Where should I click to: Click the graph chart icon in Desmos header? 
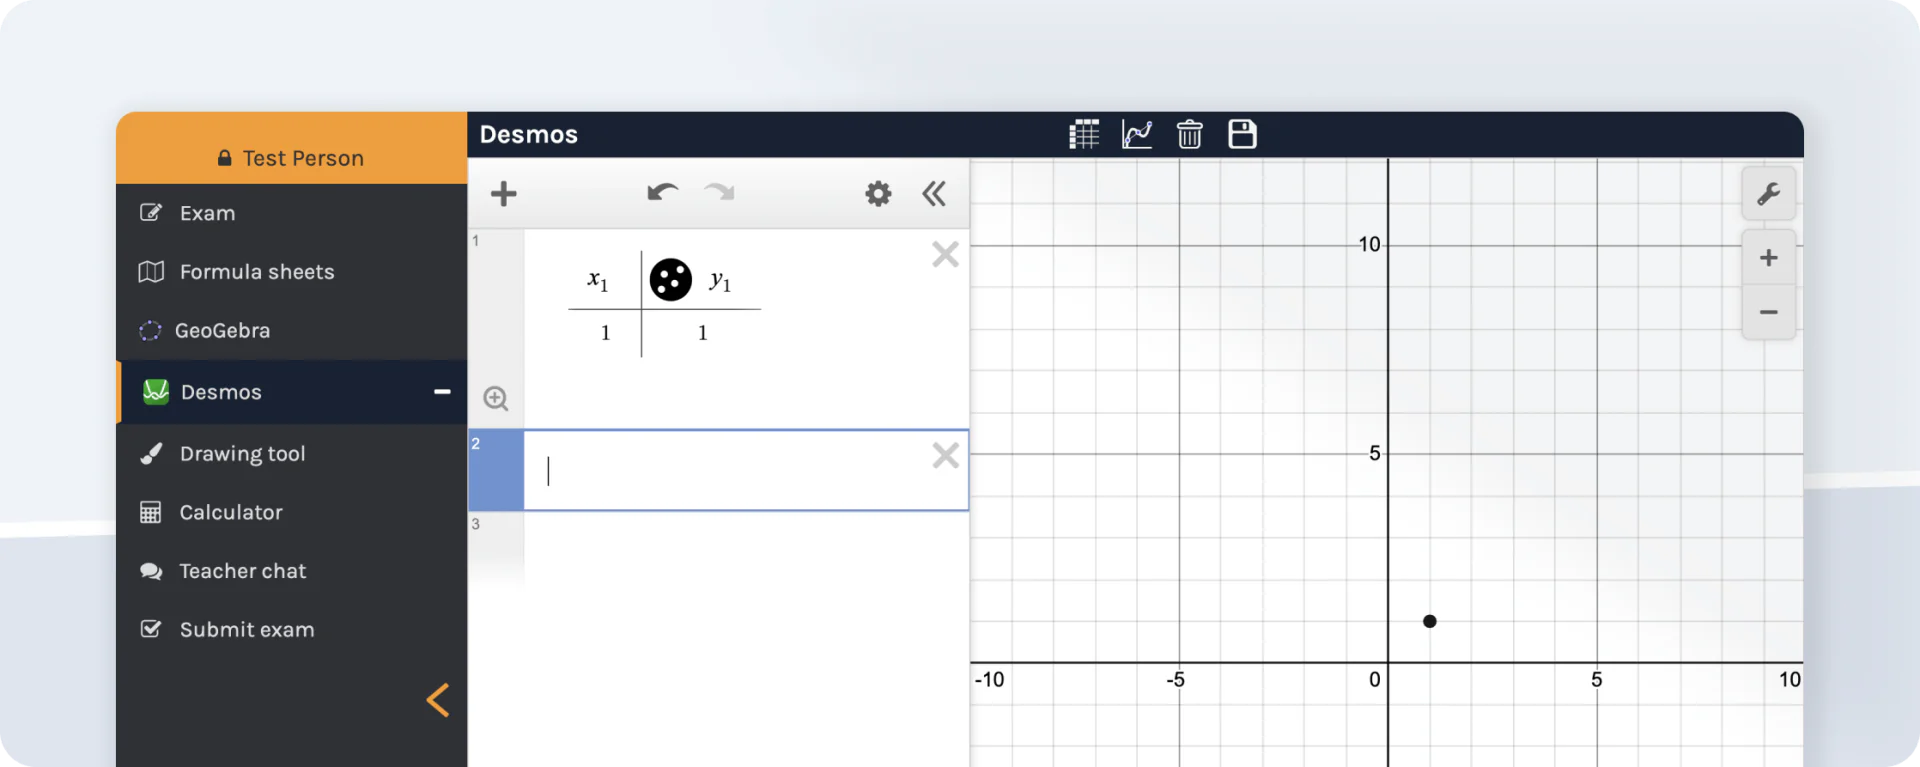pos(1137,134)
